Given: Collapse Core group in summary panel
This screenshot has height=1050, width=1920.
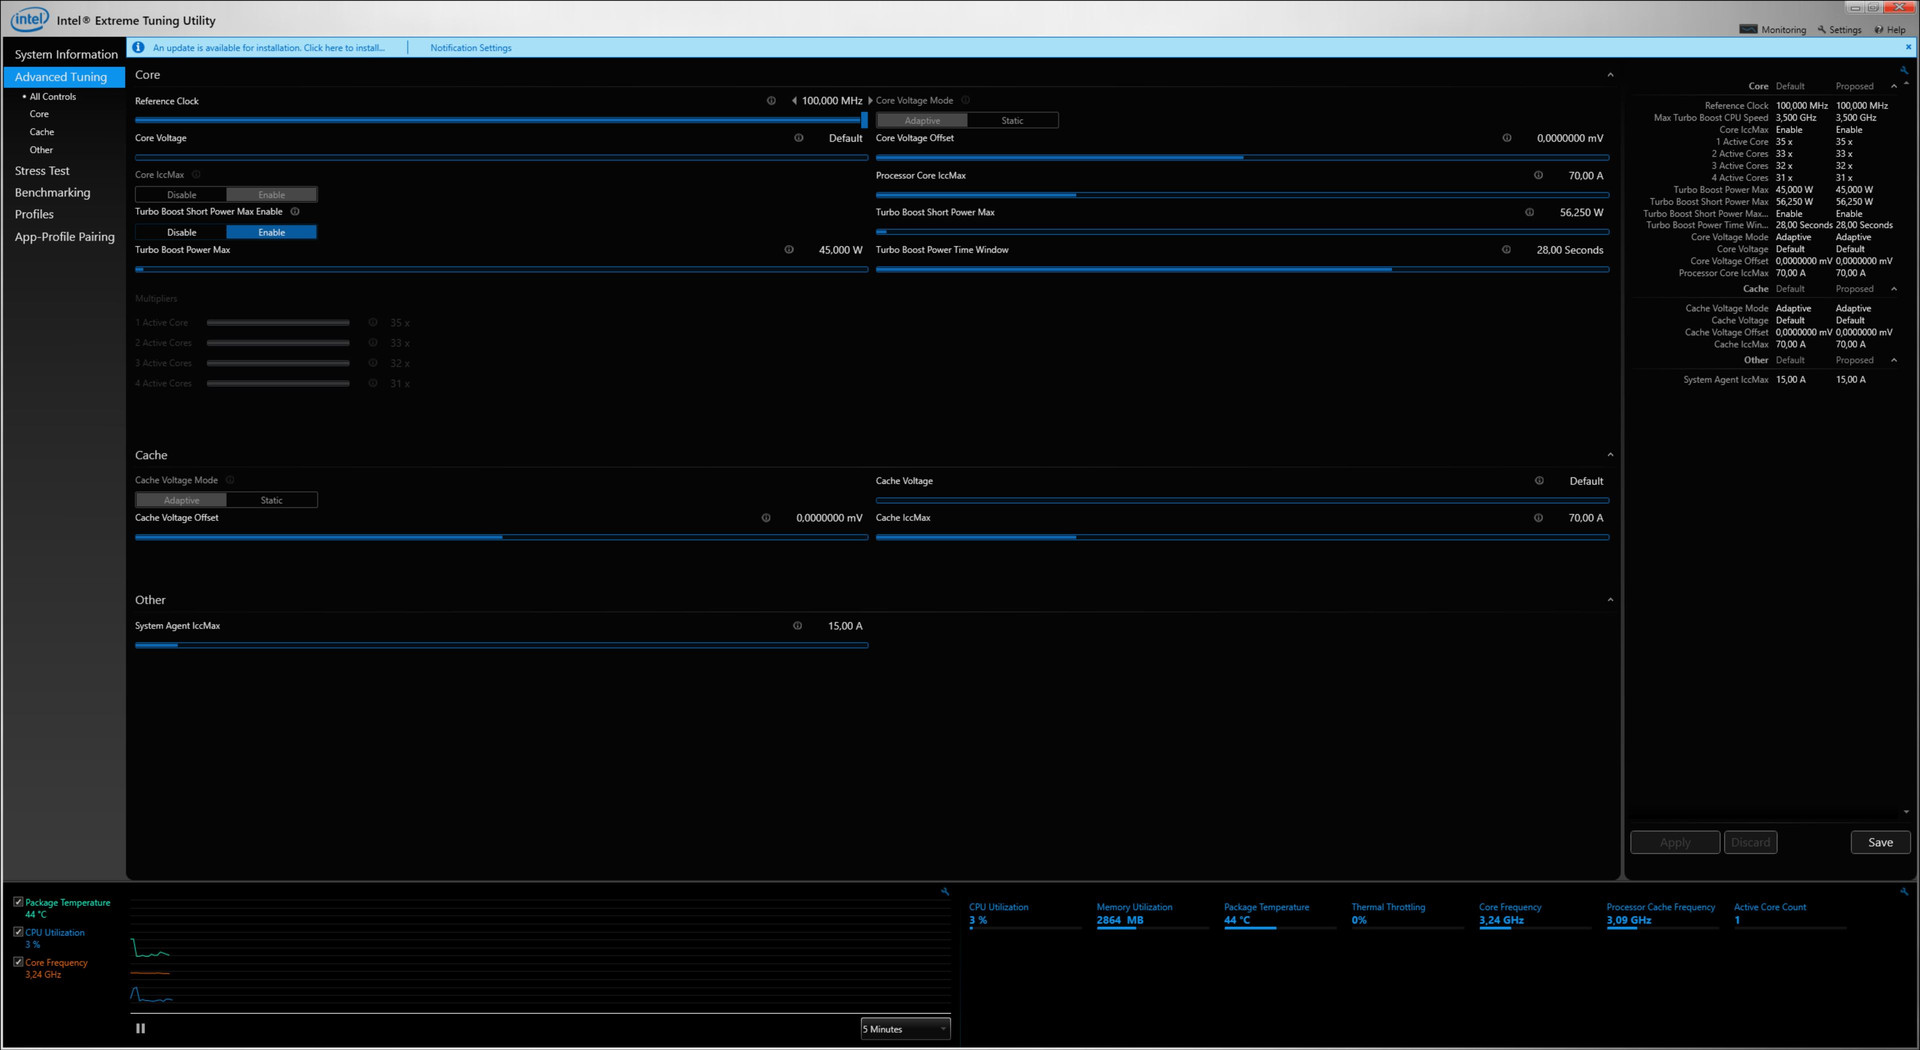Looking at the screenshot, I should pos(1894,86).
